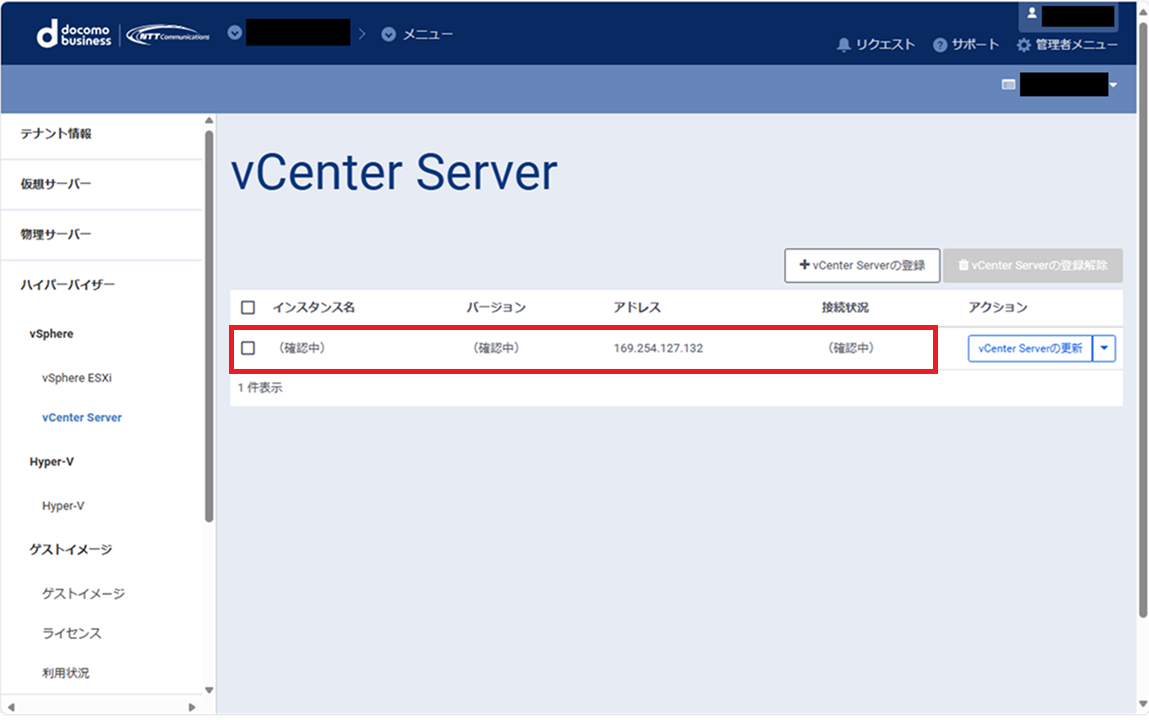Open the admin menu gear icon
The height and width of the screenshot is (720, 1149).
[1023, 45]
